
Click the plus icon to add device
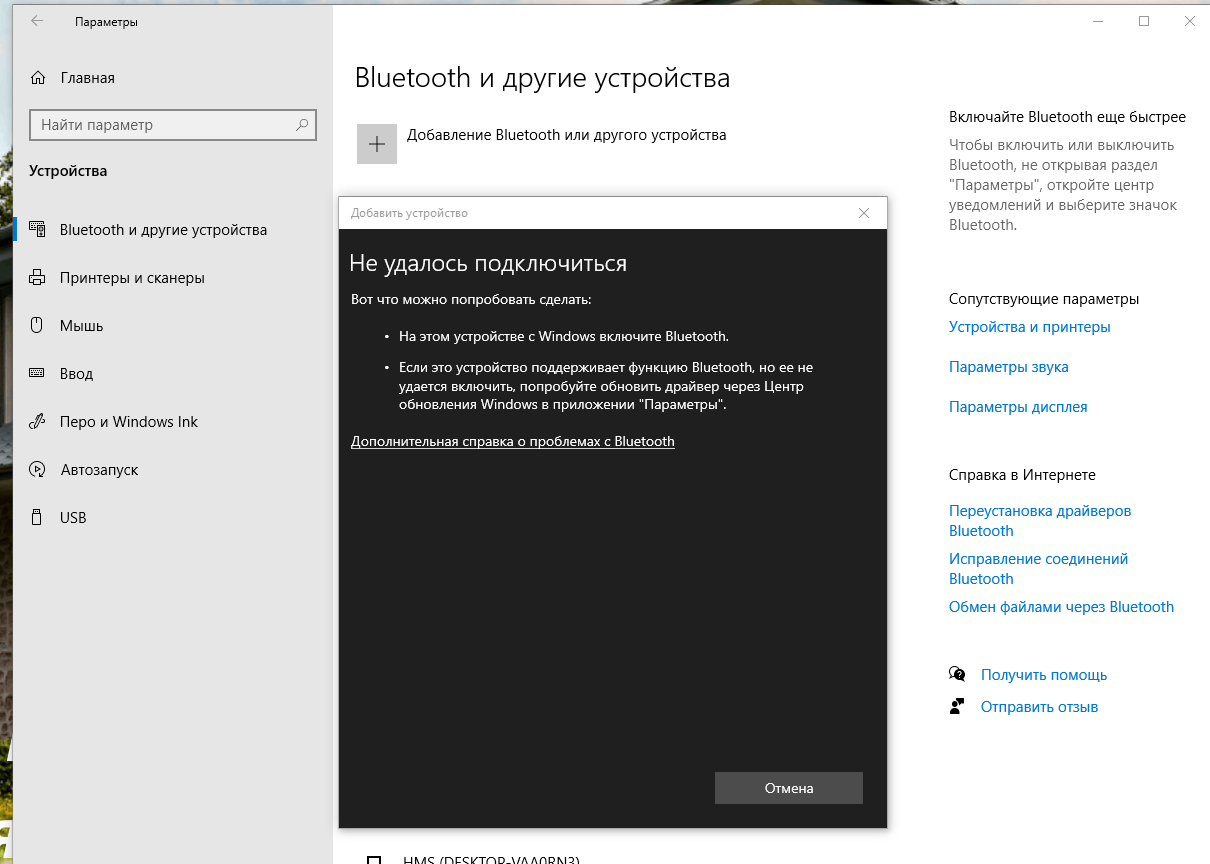click(x=377, y=144)
